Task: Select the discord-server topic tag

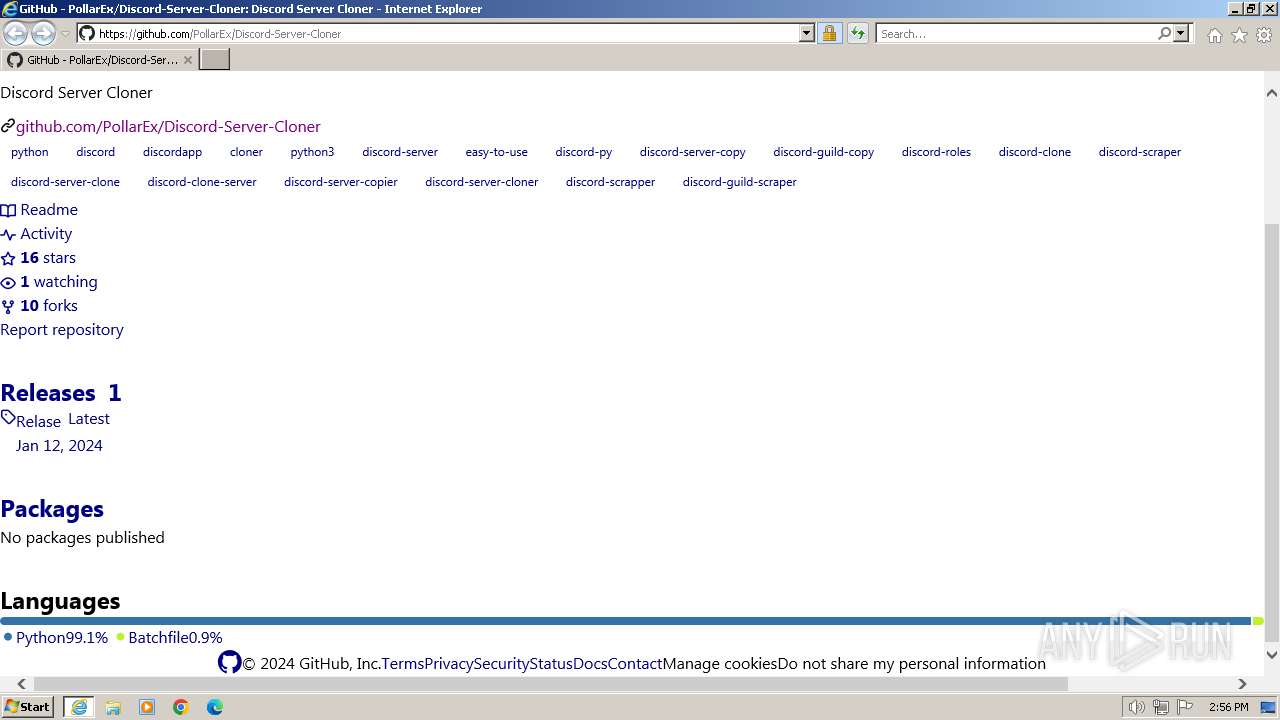Action: click(400, 152)
